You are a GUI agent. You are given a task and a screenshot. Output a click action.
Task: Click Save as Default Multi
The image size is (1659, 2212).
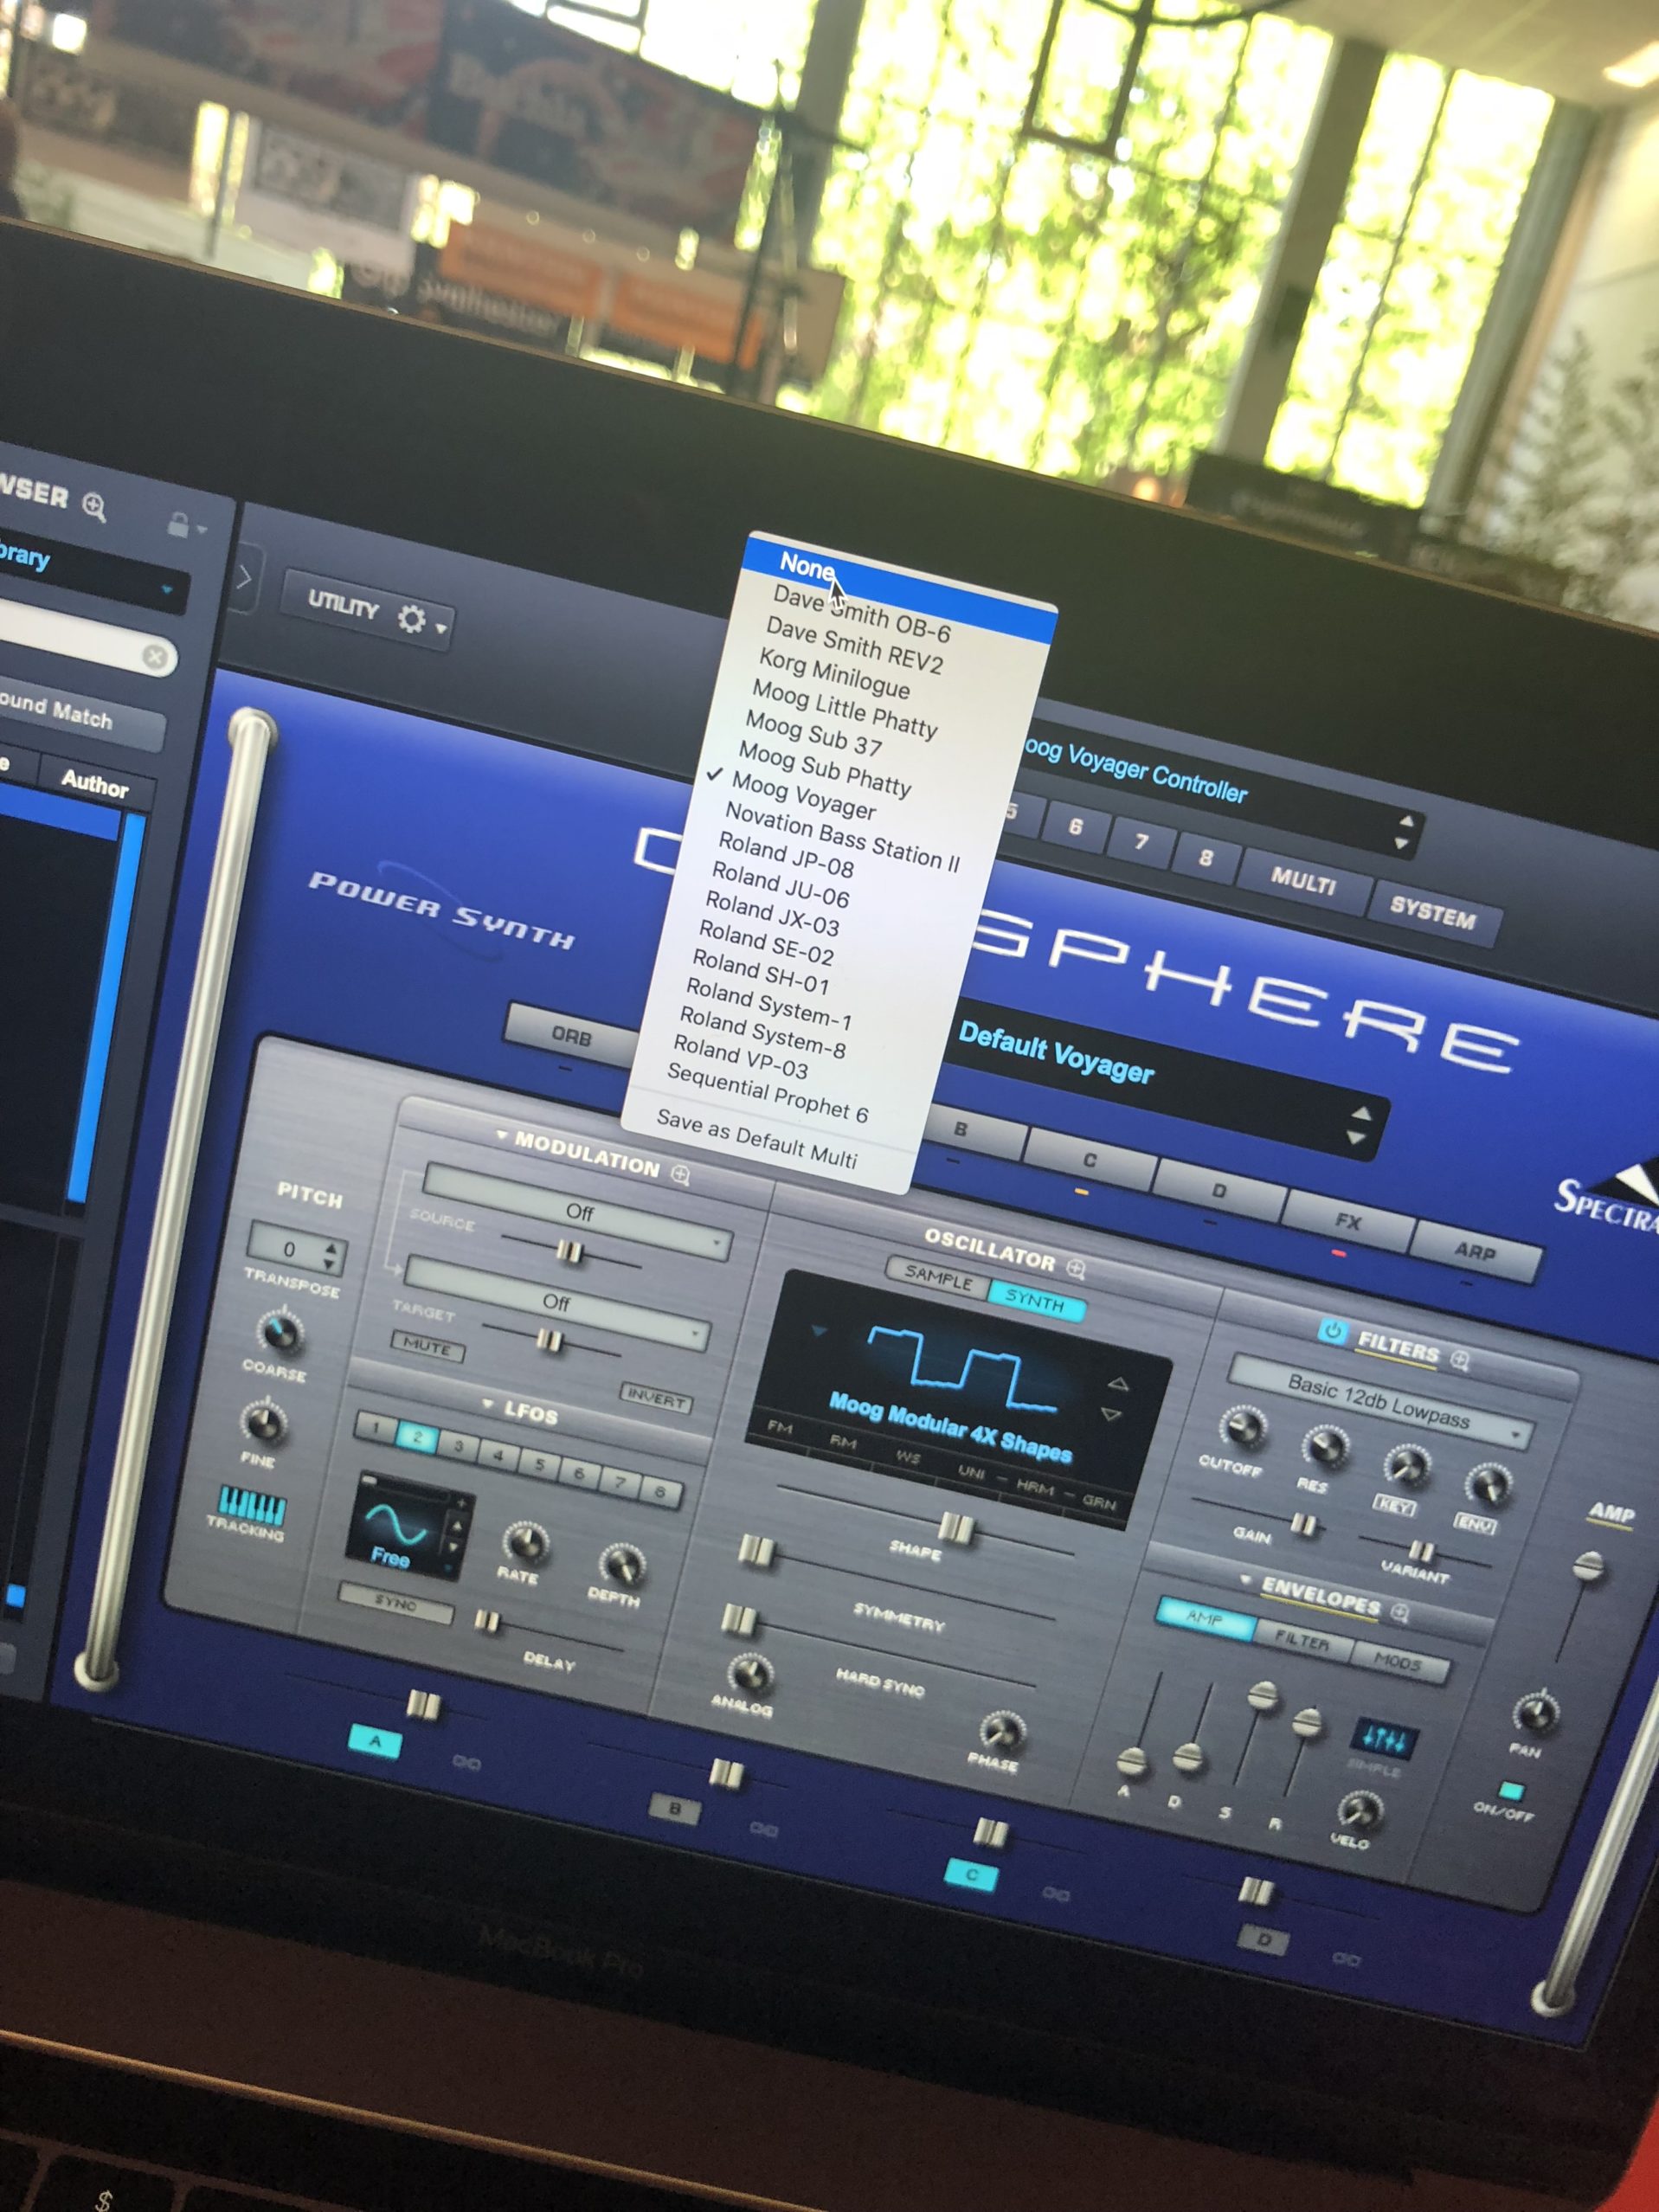(756, 1138)
